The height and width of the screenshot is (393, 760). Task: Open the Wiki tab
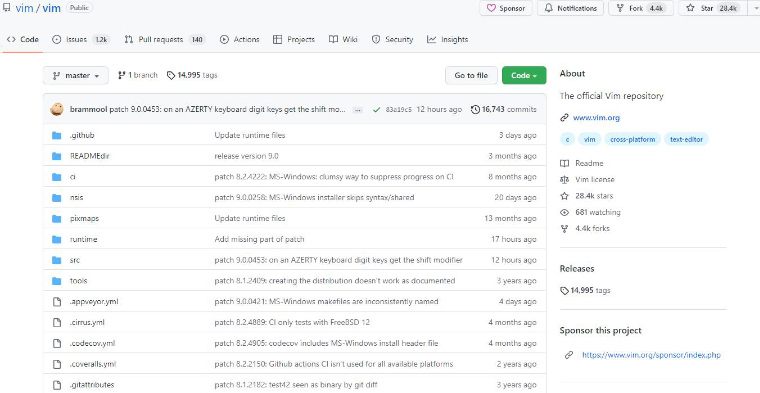pyautogui.click(x=343, y=40)
